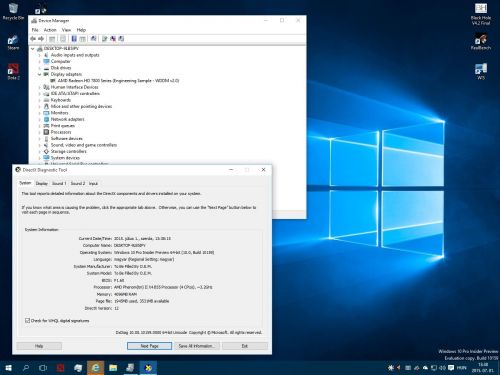Collapse the DESKTOP root node

(x=33, y=49)
